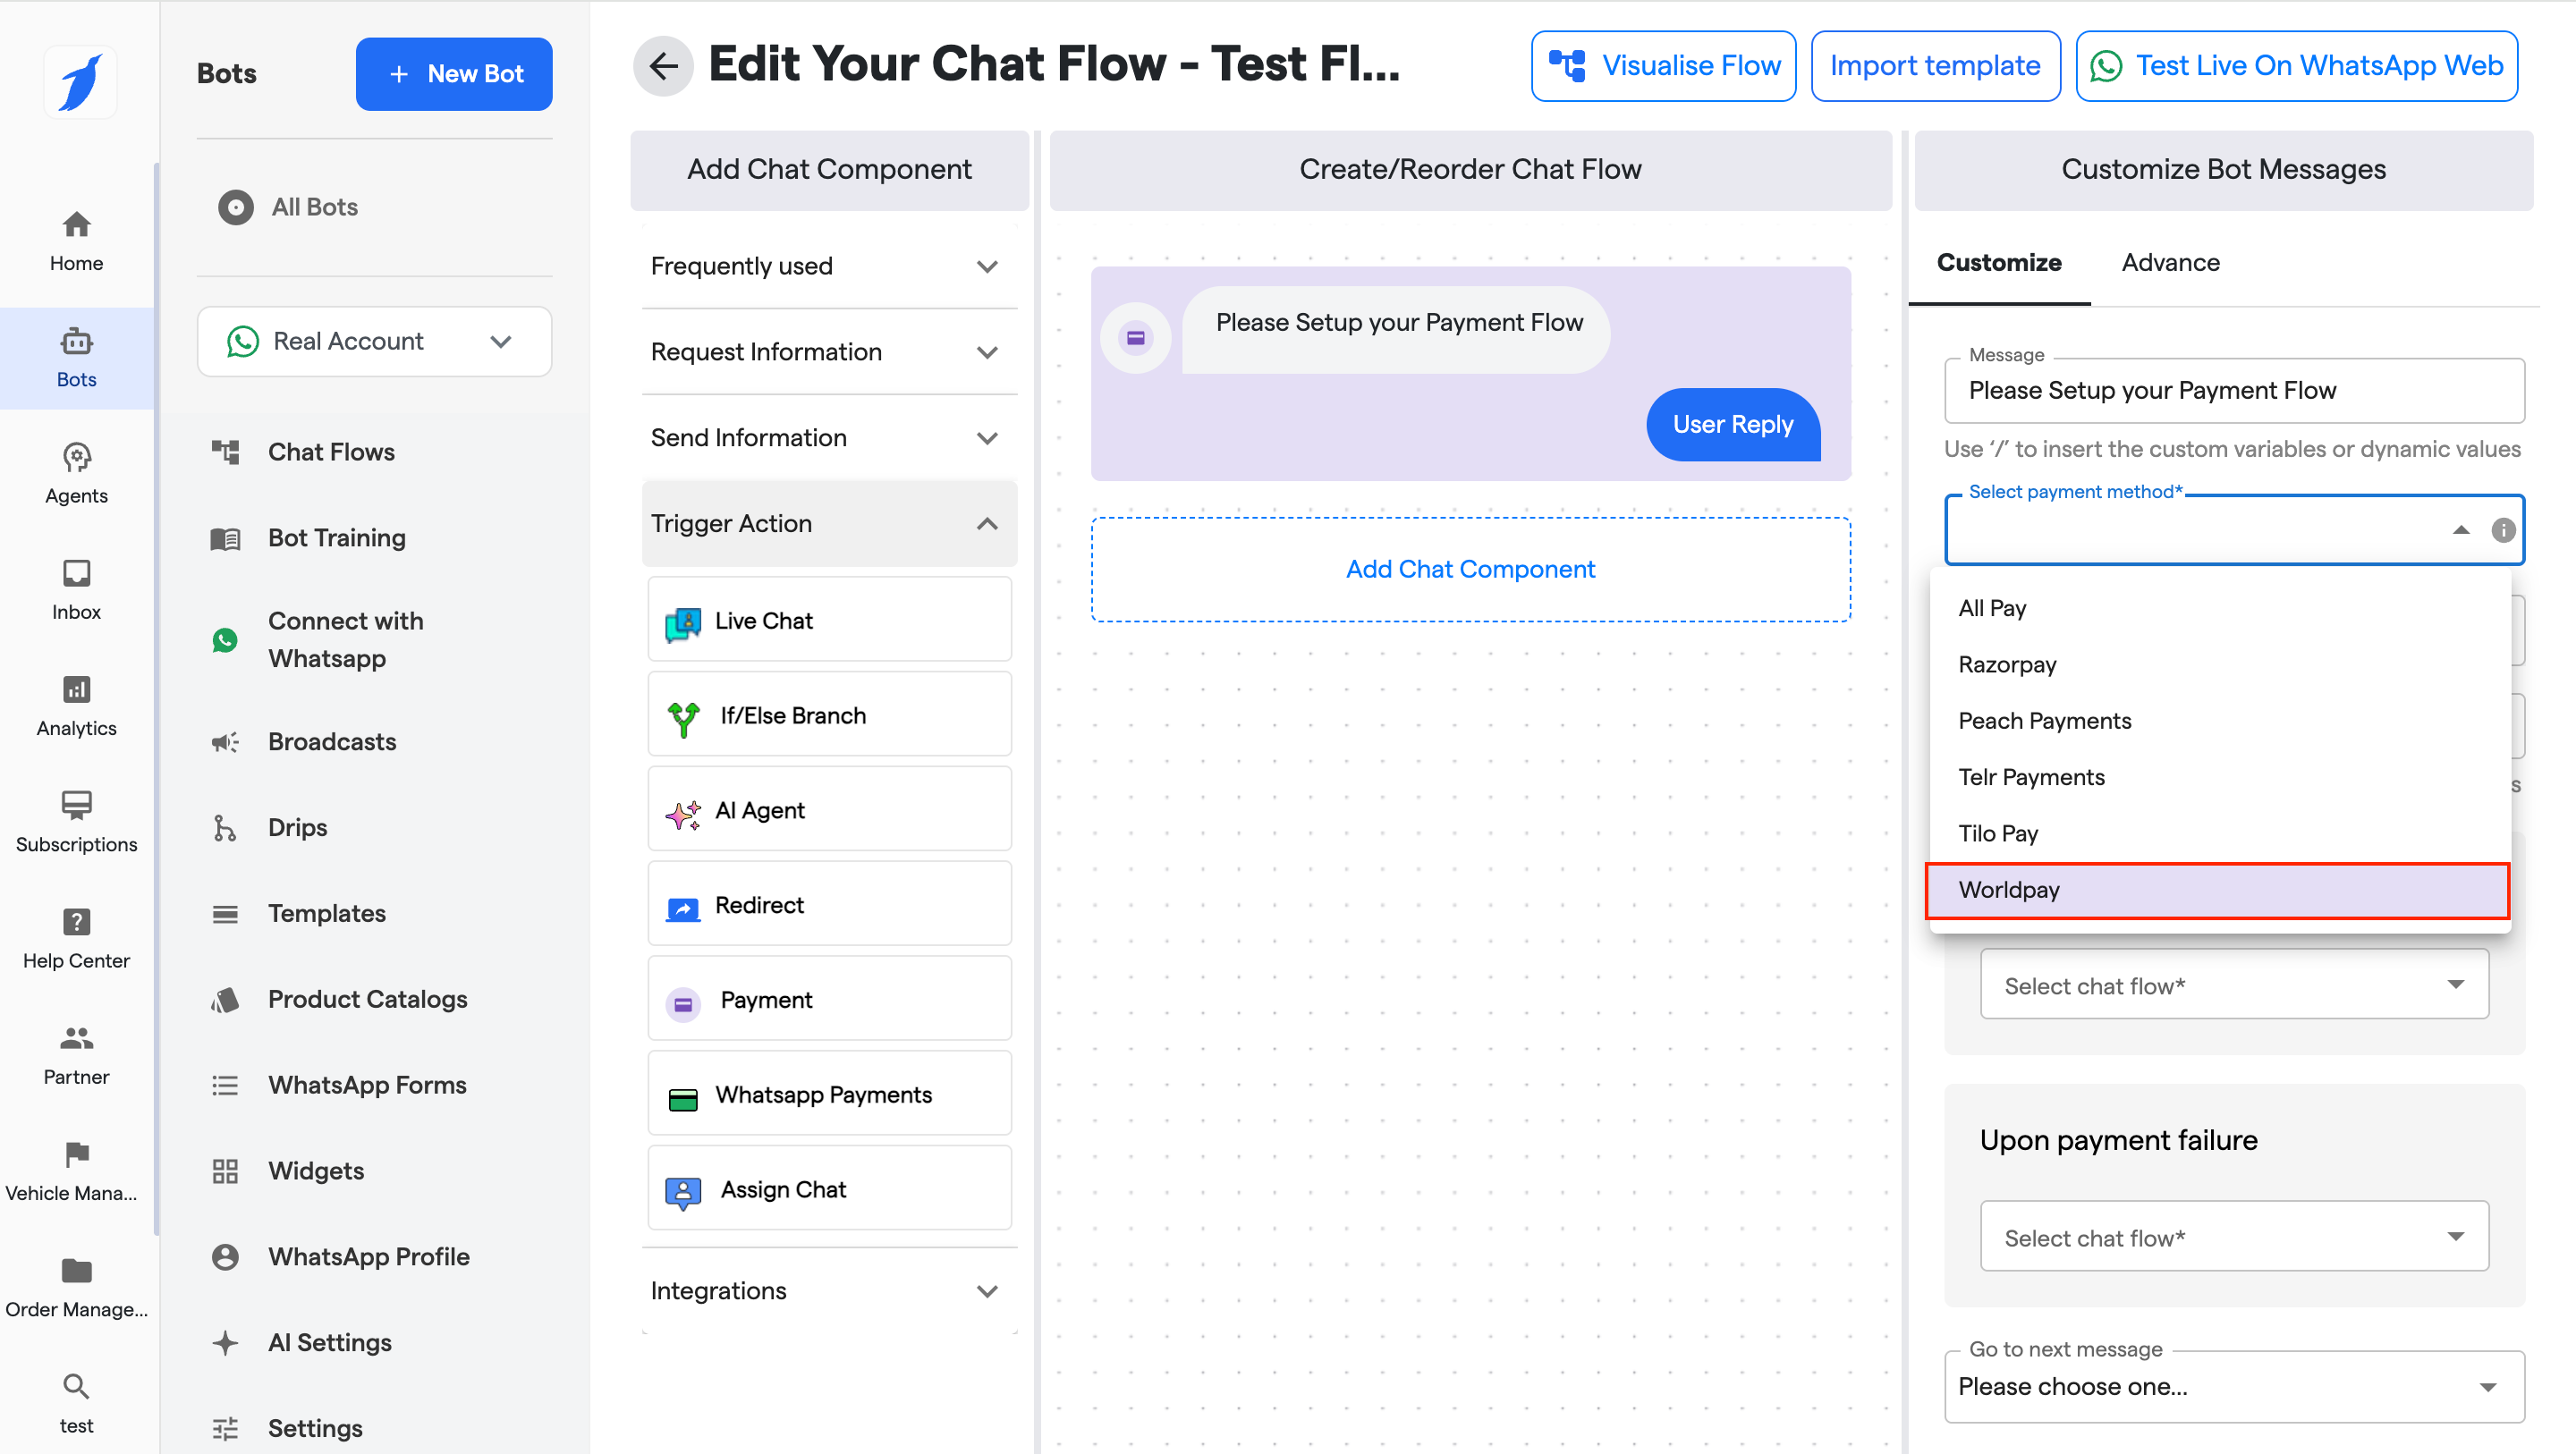Open the Inbox sidebar icon
Viewport: 2576px width, 1454px height.
click(x=76, y=589)
